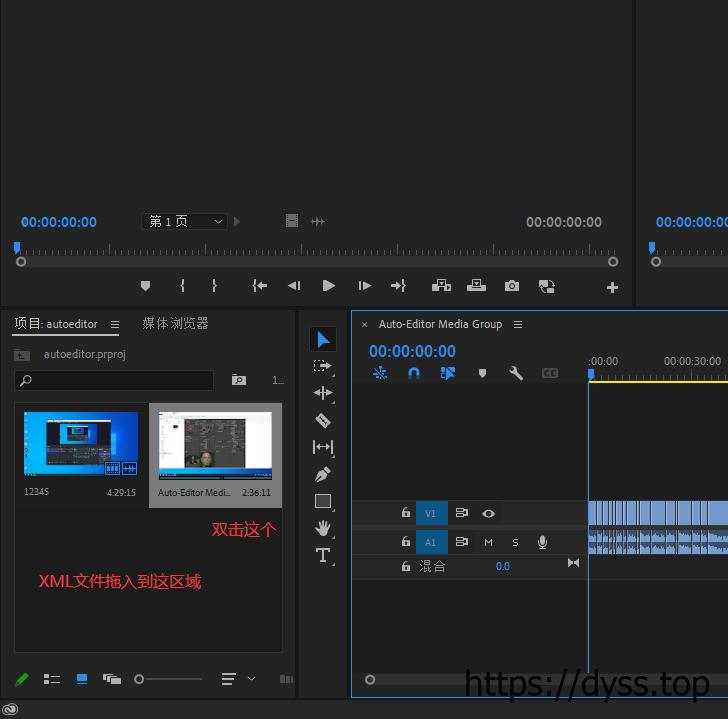The width and height of the screenshot is (728, 719).
Task: Click the find bin search-folder icon
Action: 239,380
